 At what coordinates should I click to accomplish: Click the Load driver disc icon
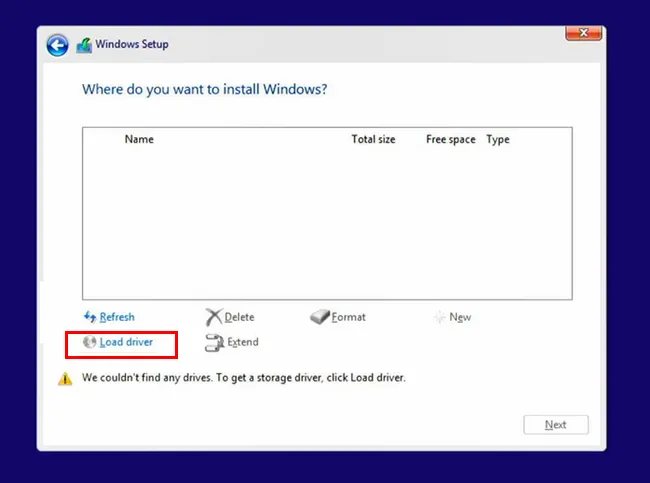89,342
